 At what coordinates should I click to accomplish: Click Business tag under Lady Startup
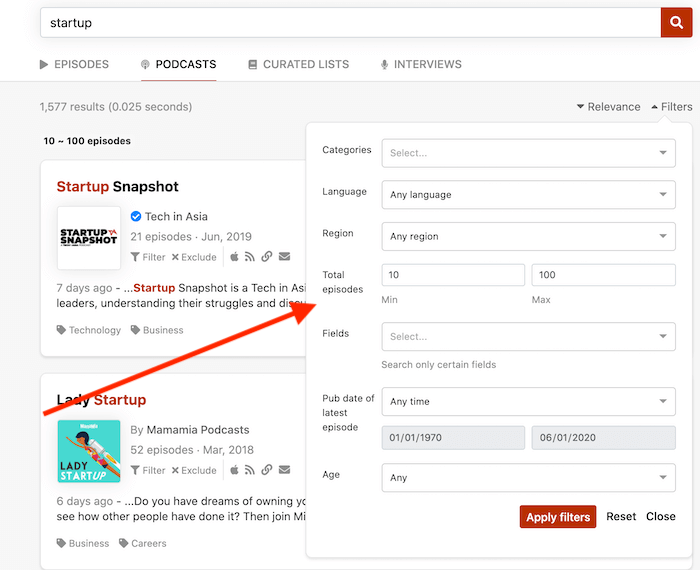coord(83,543)
